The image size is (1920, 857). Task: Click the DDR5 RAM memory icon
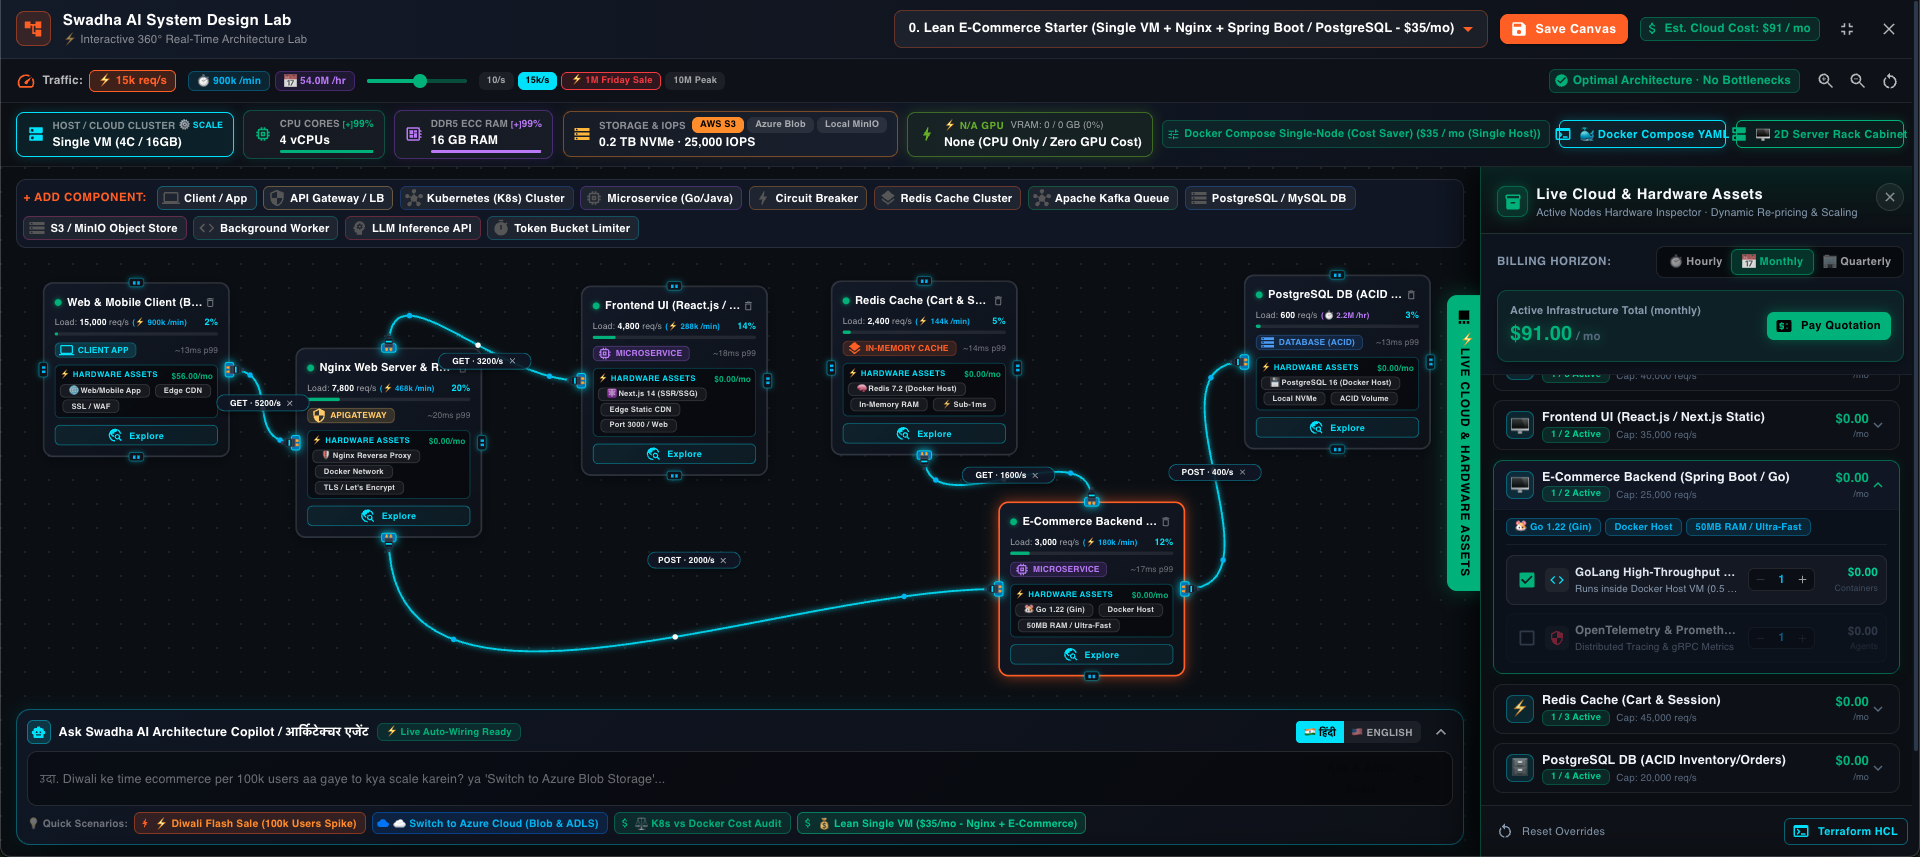coord(413,134)
